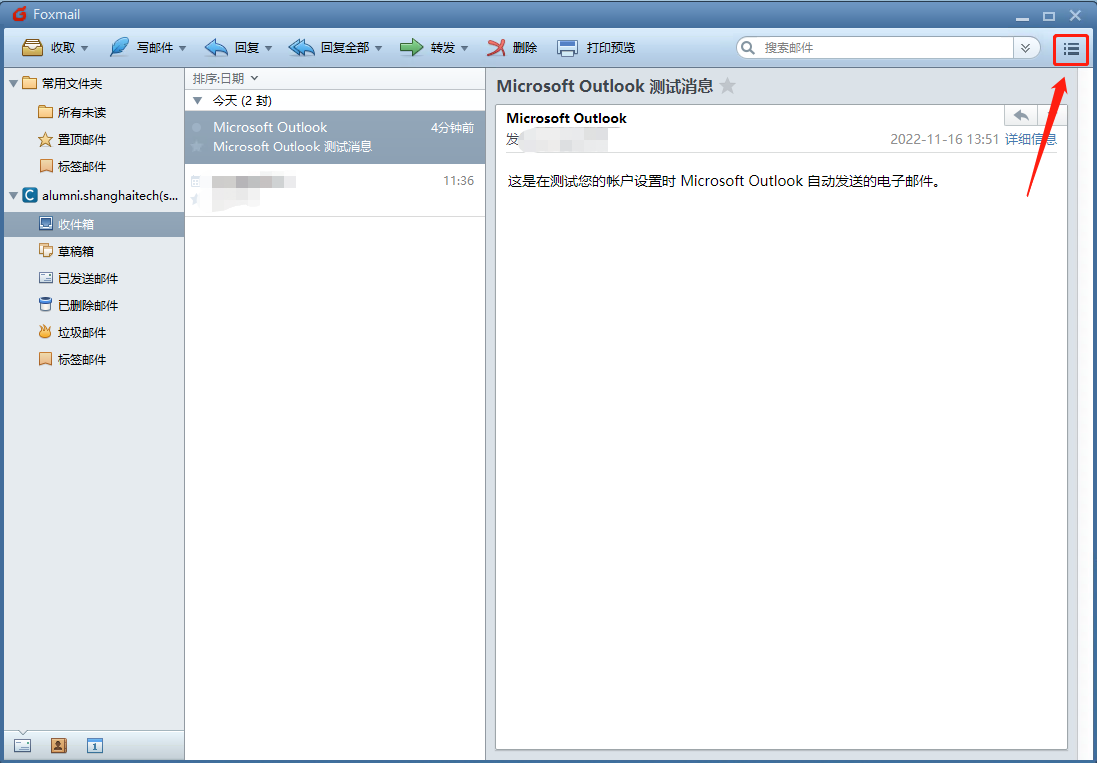Screen dimensions: 1097x763
Task: Toggle the star beside the message title
Action: [728, 86]
